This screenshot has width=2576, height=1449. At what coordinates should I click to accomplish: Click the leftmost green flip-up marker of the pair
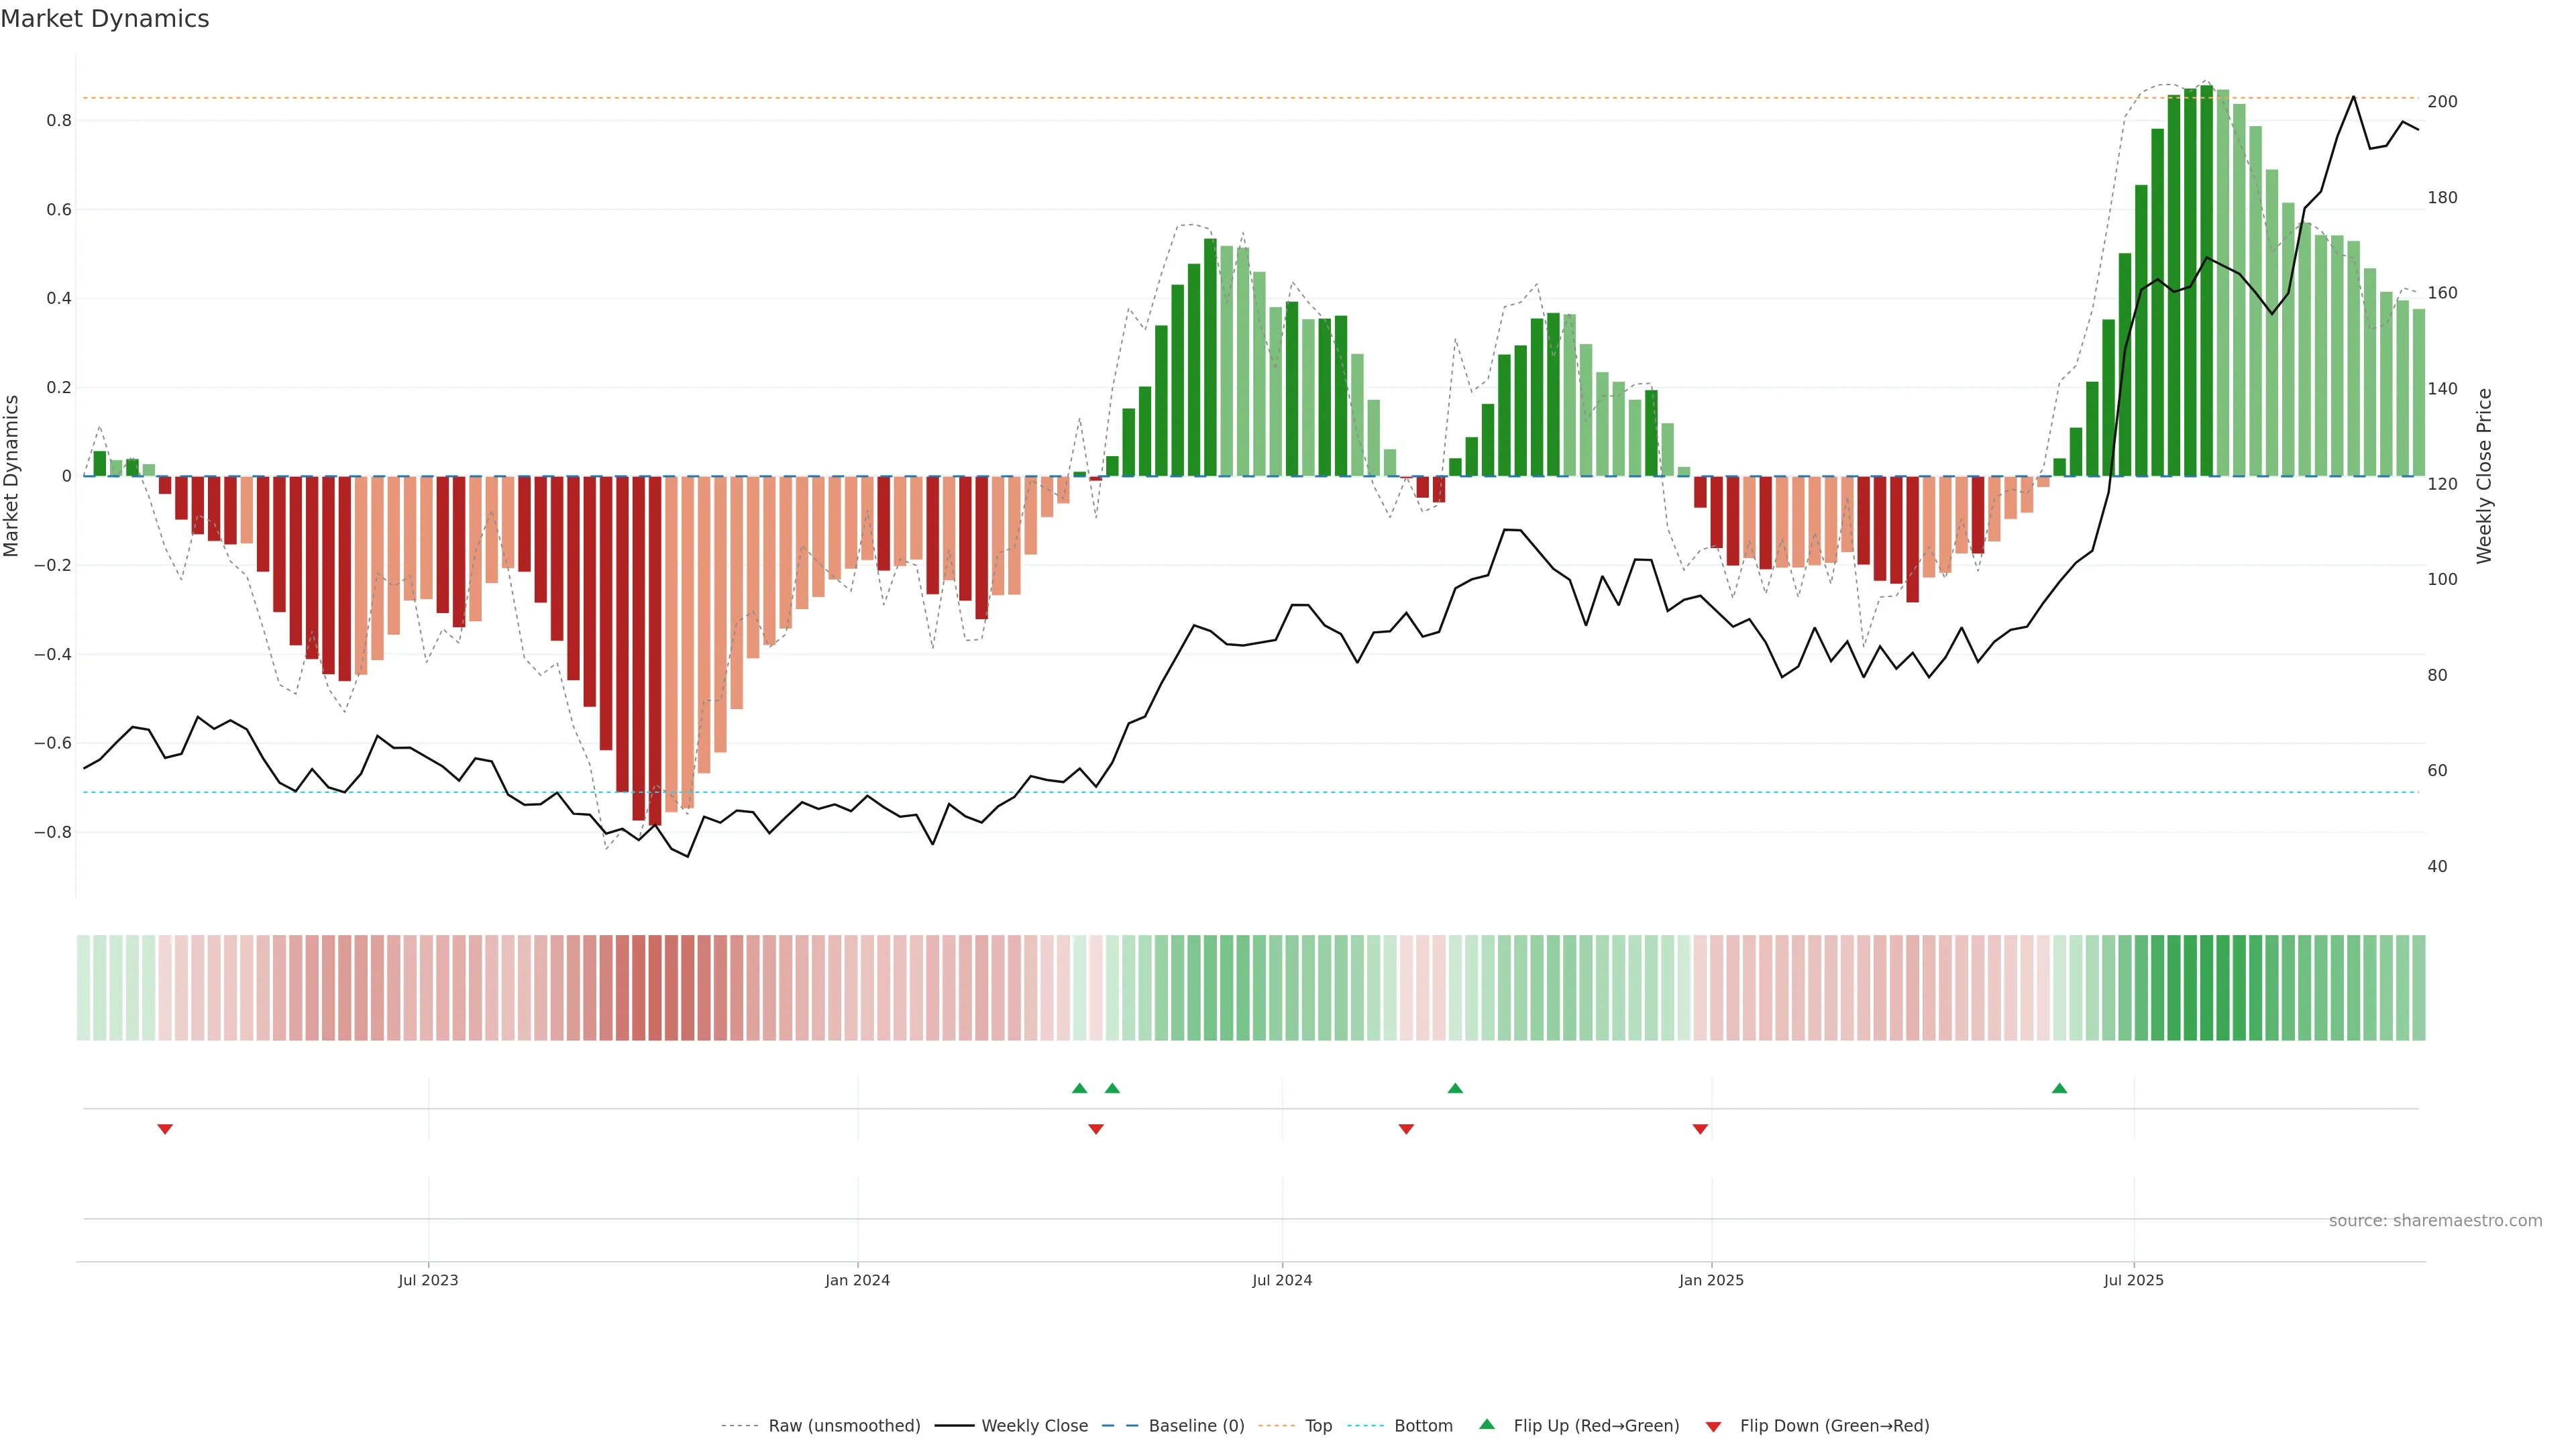click(1079, 1088)
